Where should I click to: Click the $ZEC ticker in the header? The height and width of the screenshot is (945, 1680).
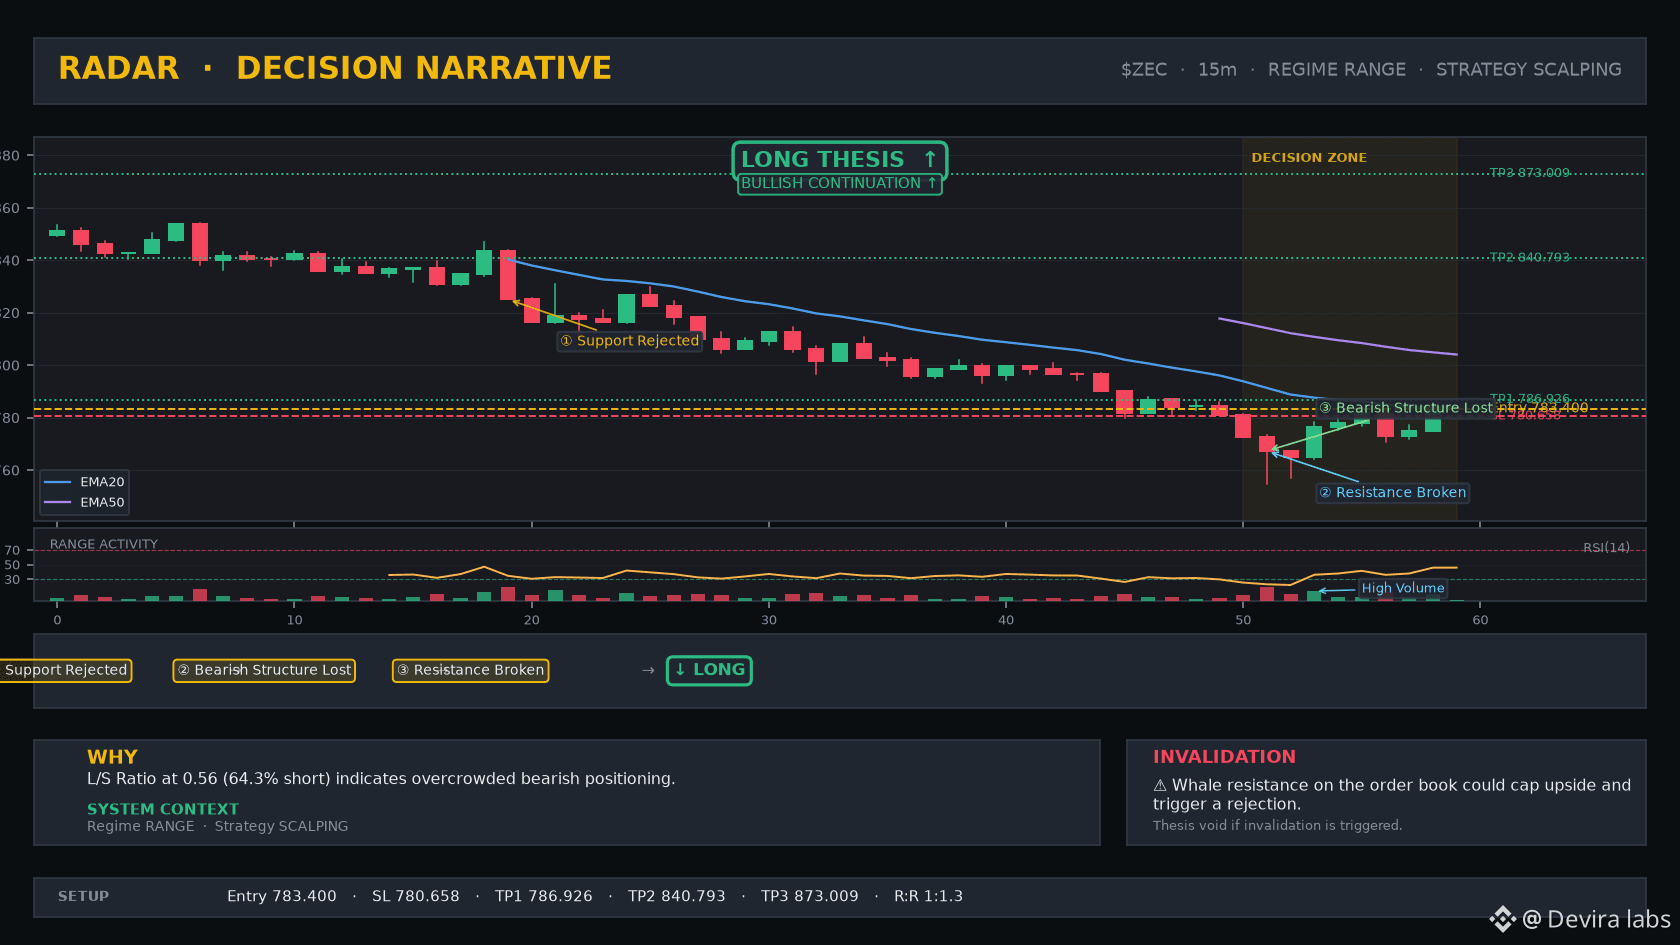(x=1144, y=70)
